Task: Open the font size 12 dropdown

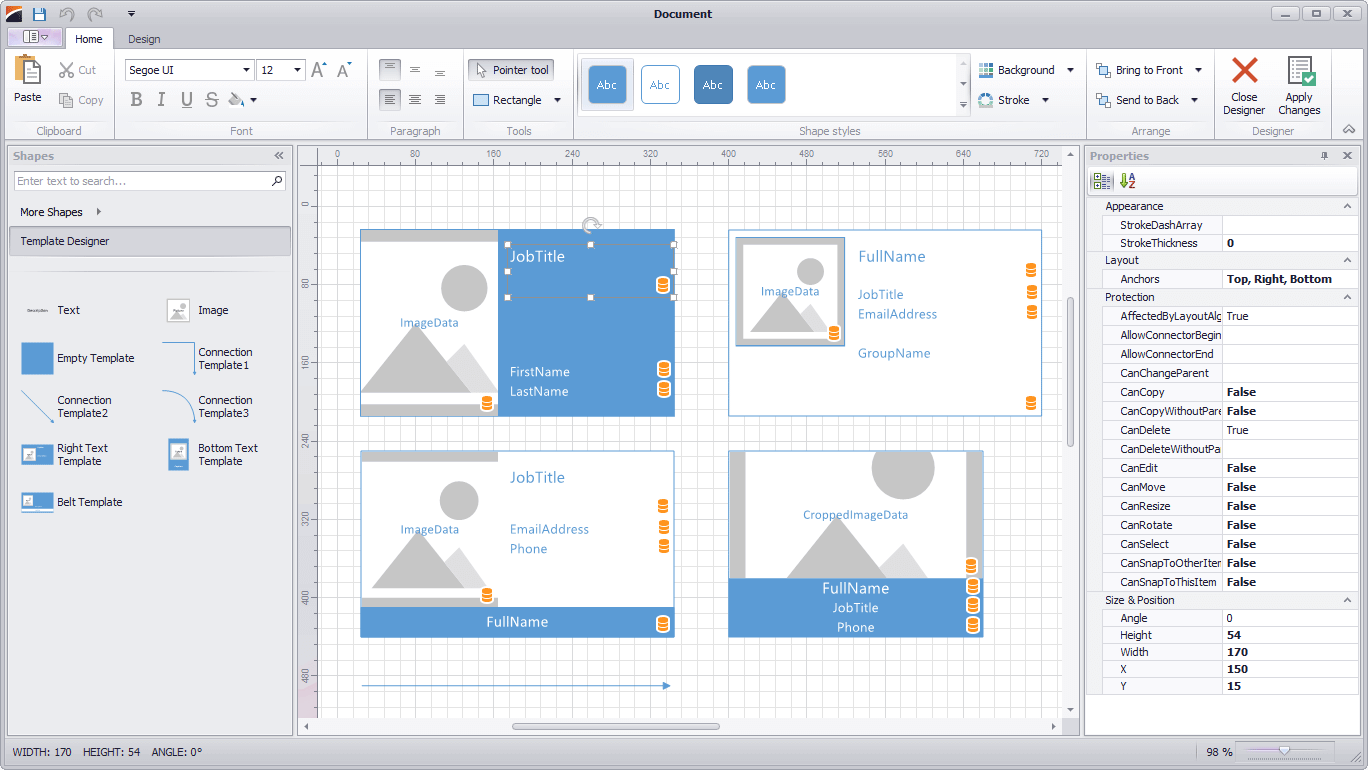Action: 298,70
